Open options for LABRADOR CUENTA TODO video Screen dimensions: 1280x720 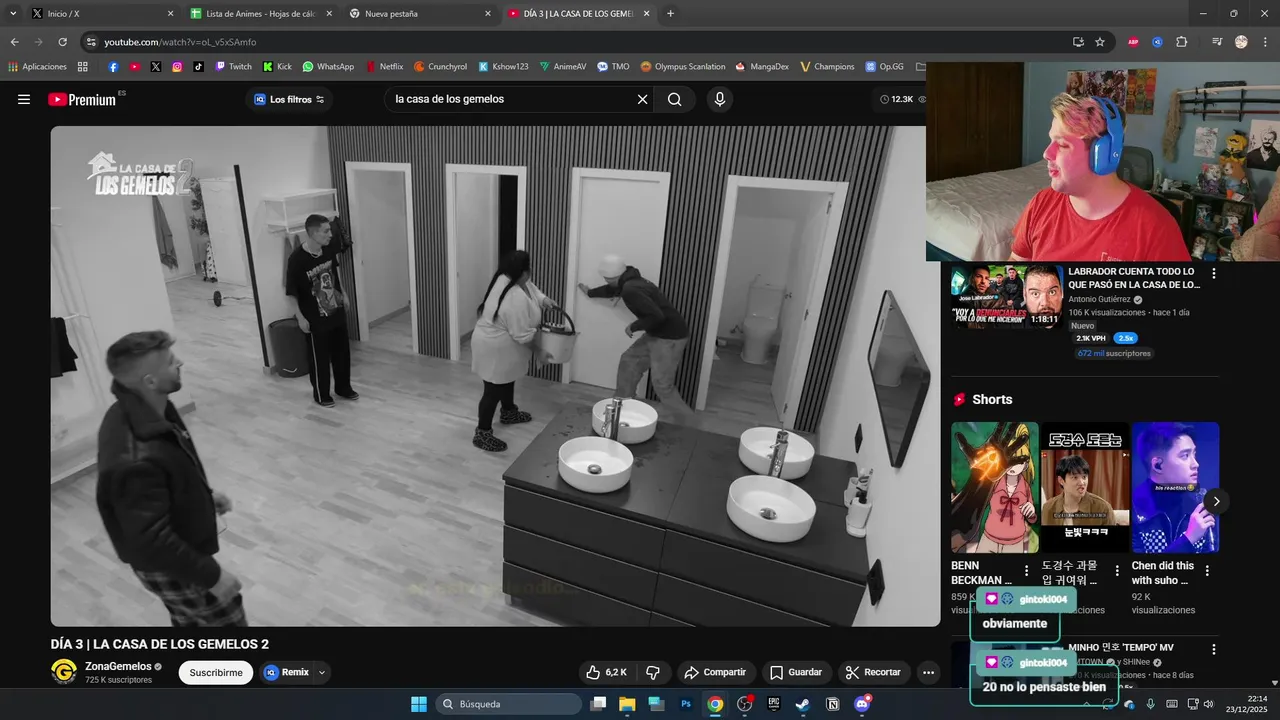[x=1214, y=273]
